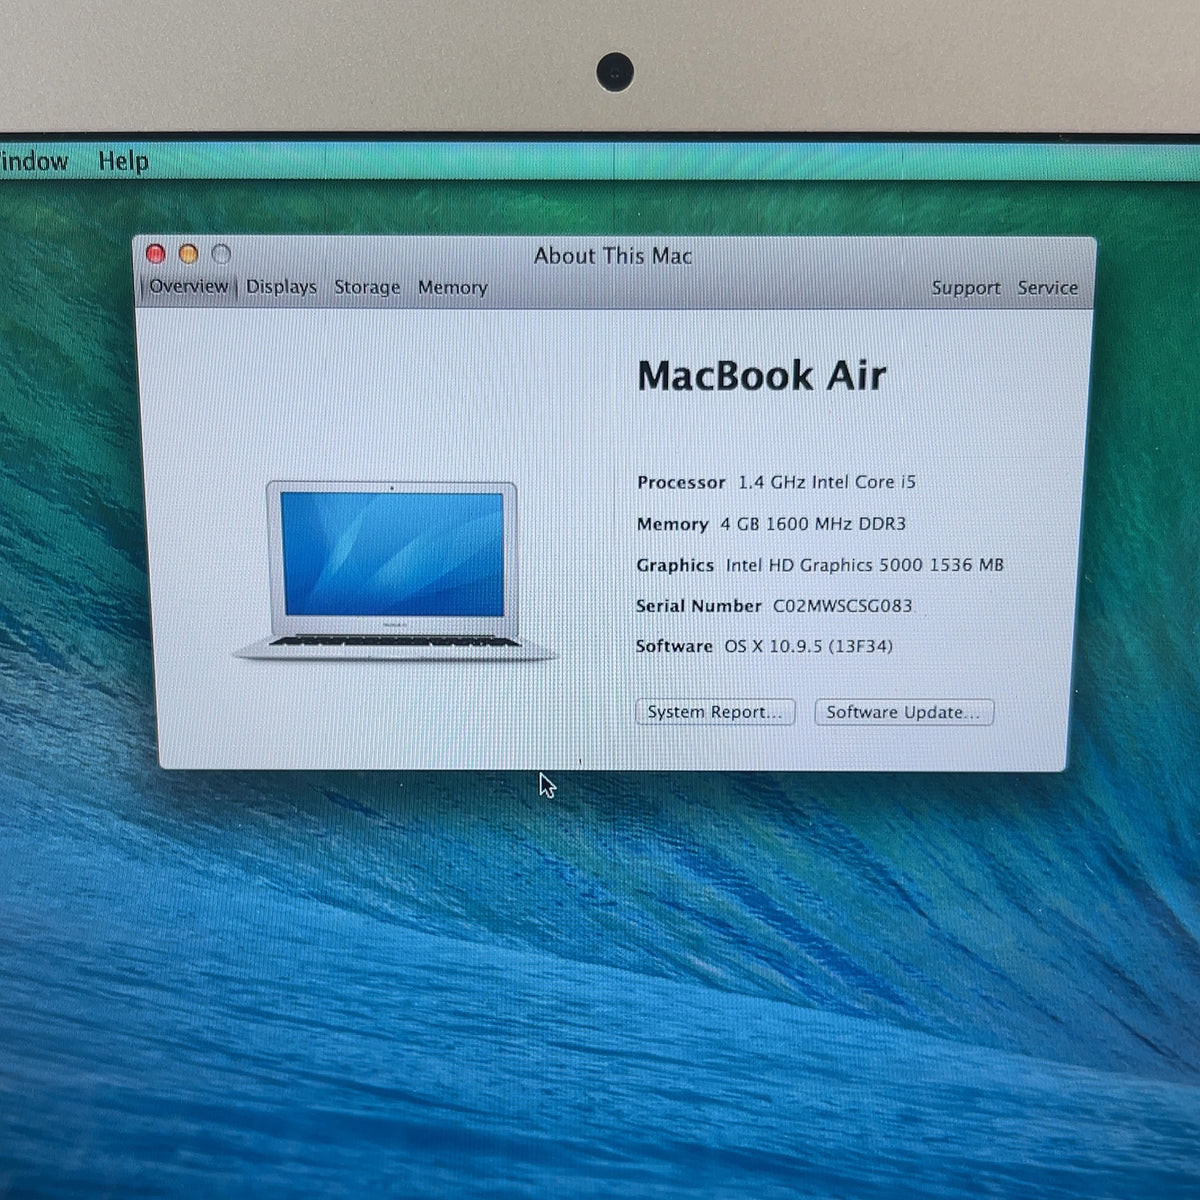Click the MacBook Air illustration

click(x=394, y=571)
